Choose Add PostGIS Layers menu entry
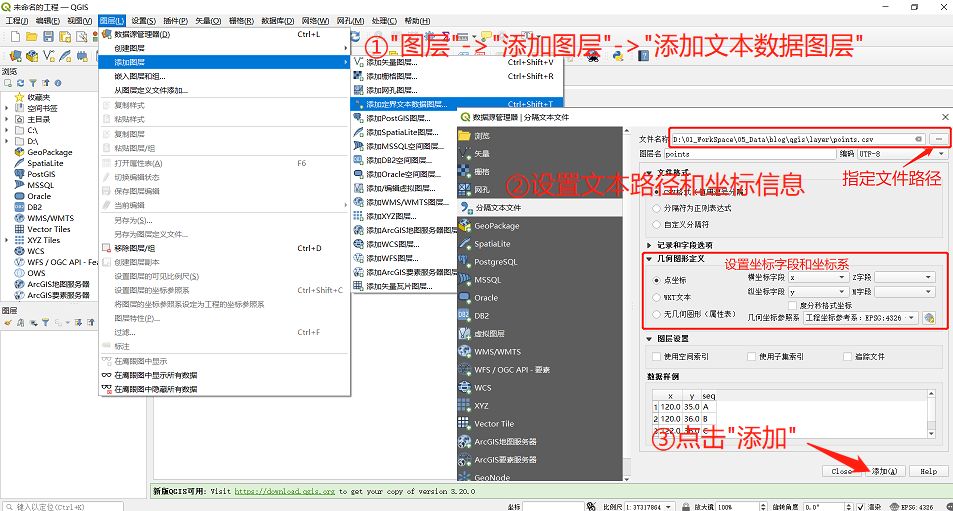This screenshot has height=511, width=953. click(x=404, y=118)
